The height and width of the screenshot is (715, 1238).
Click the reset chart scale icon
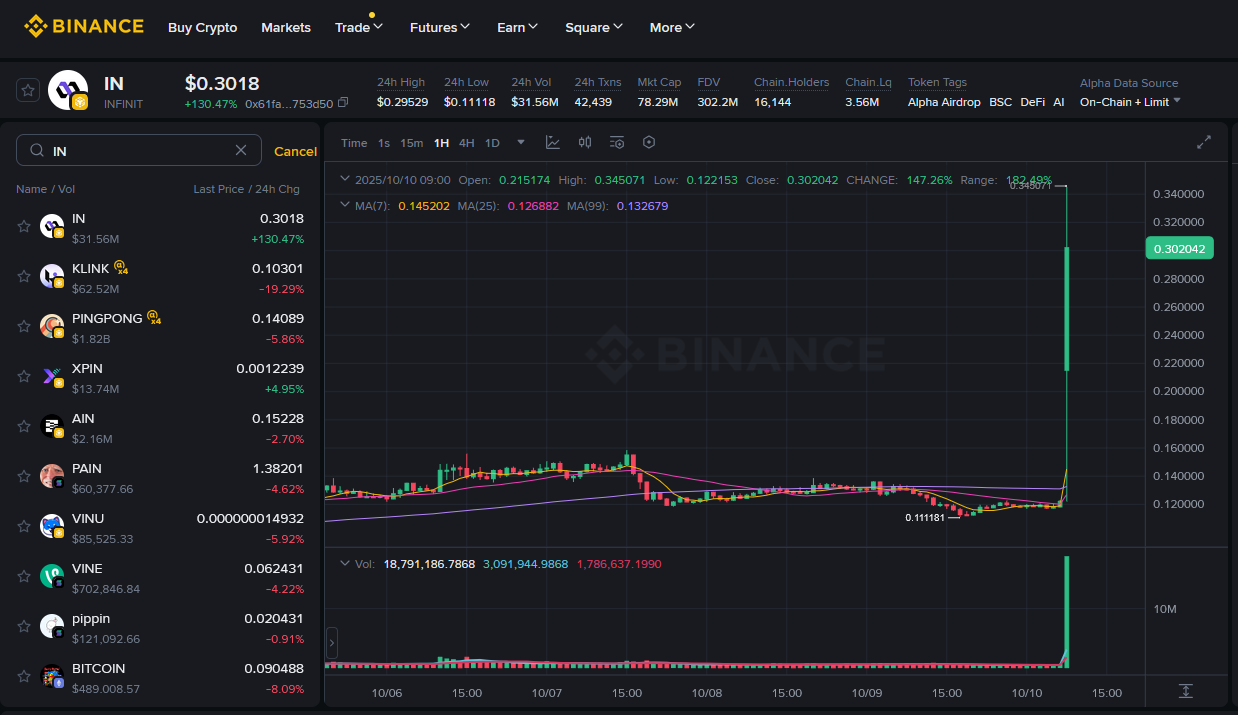(1185, 691)
